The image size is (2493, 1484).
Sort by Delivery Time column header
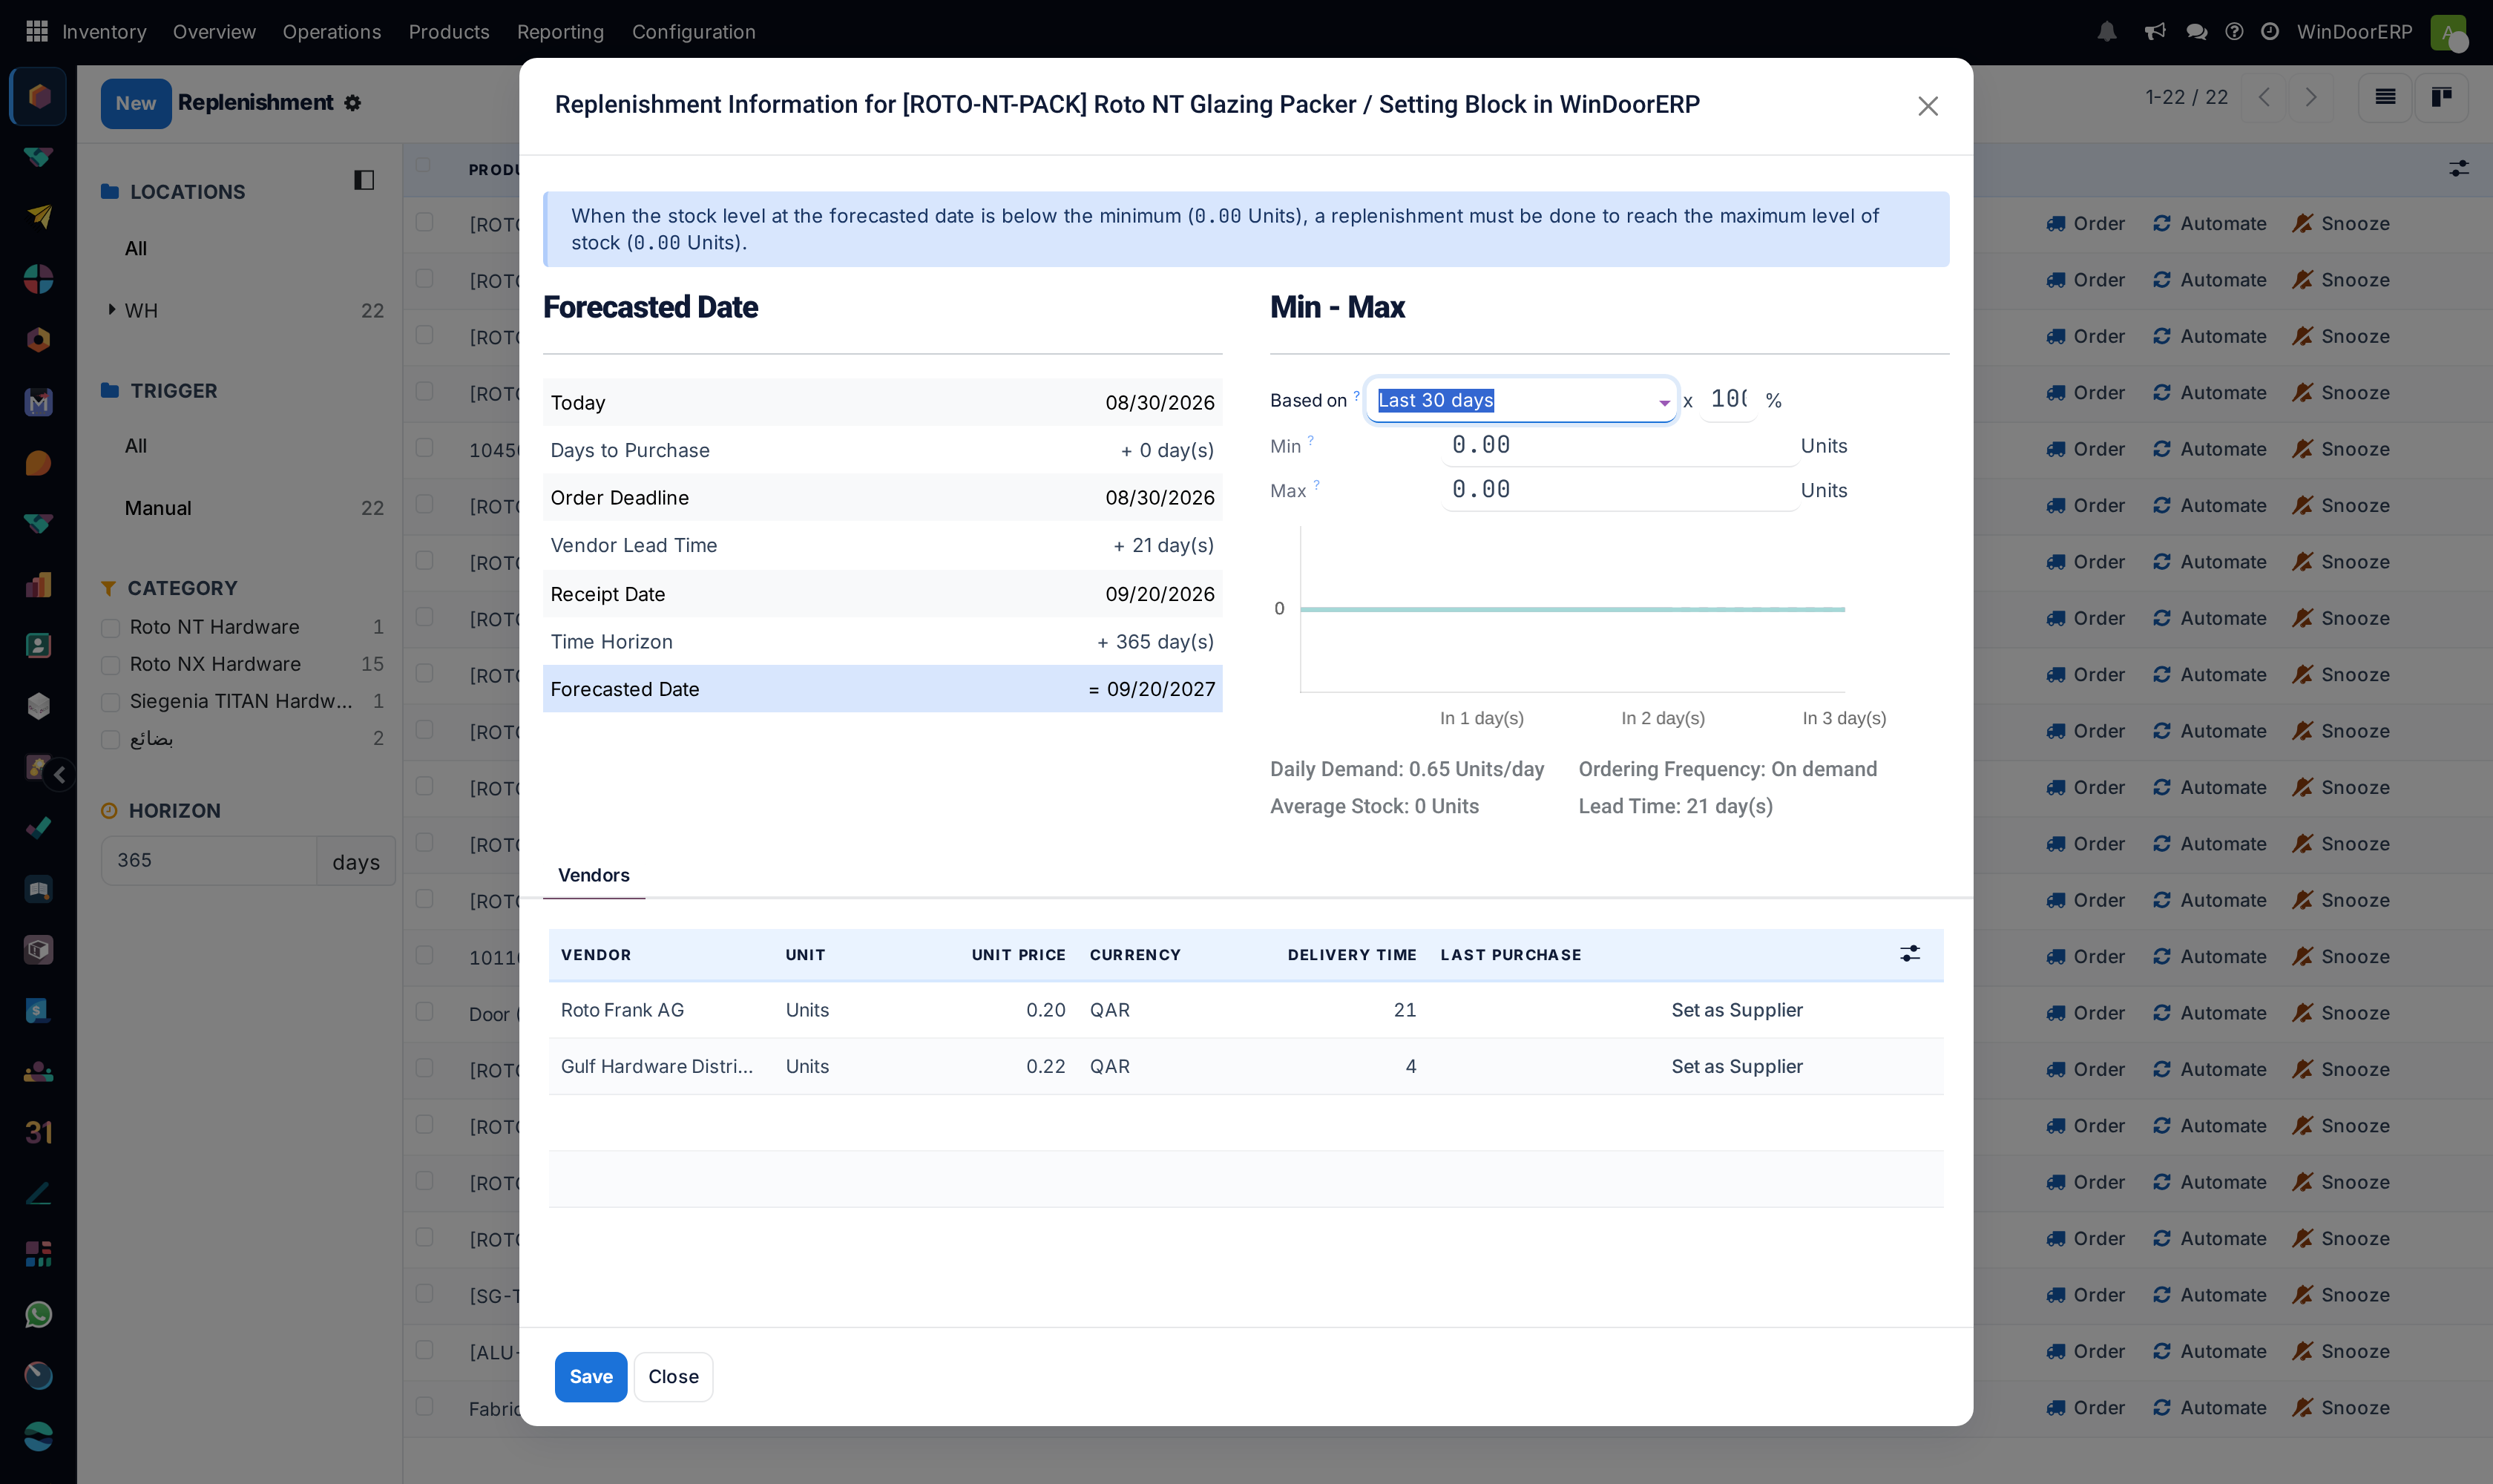[1352, 955]
